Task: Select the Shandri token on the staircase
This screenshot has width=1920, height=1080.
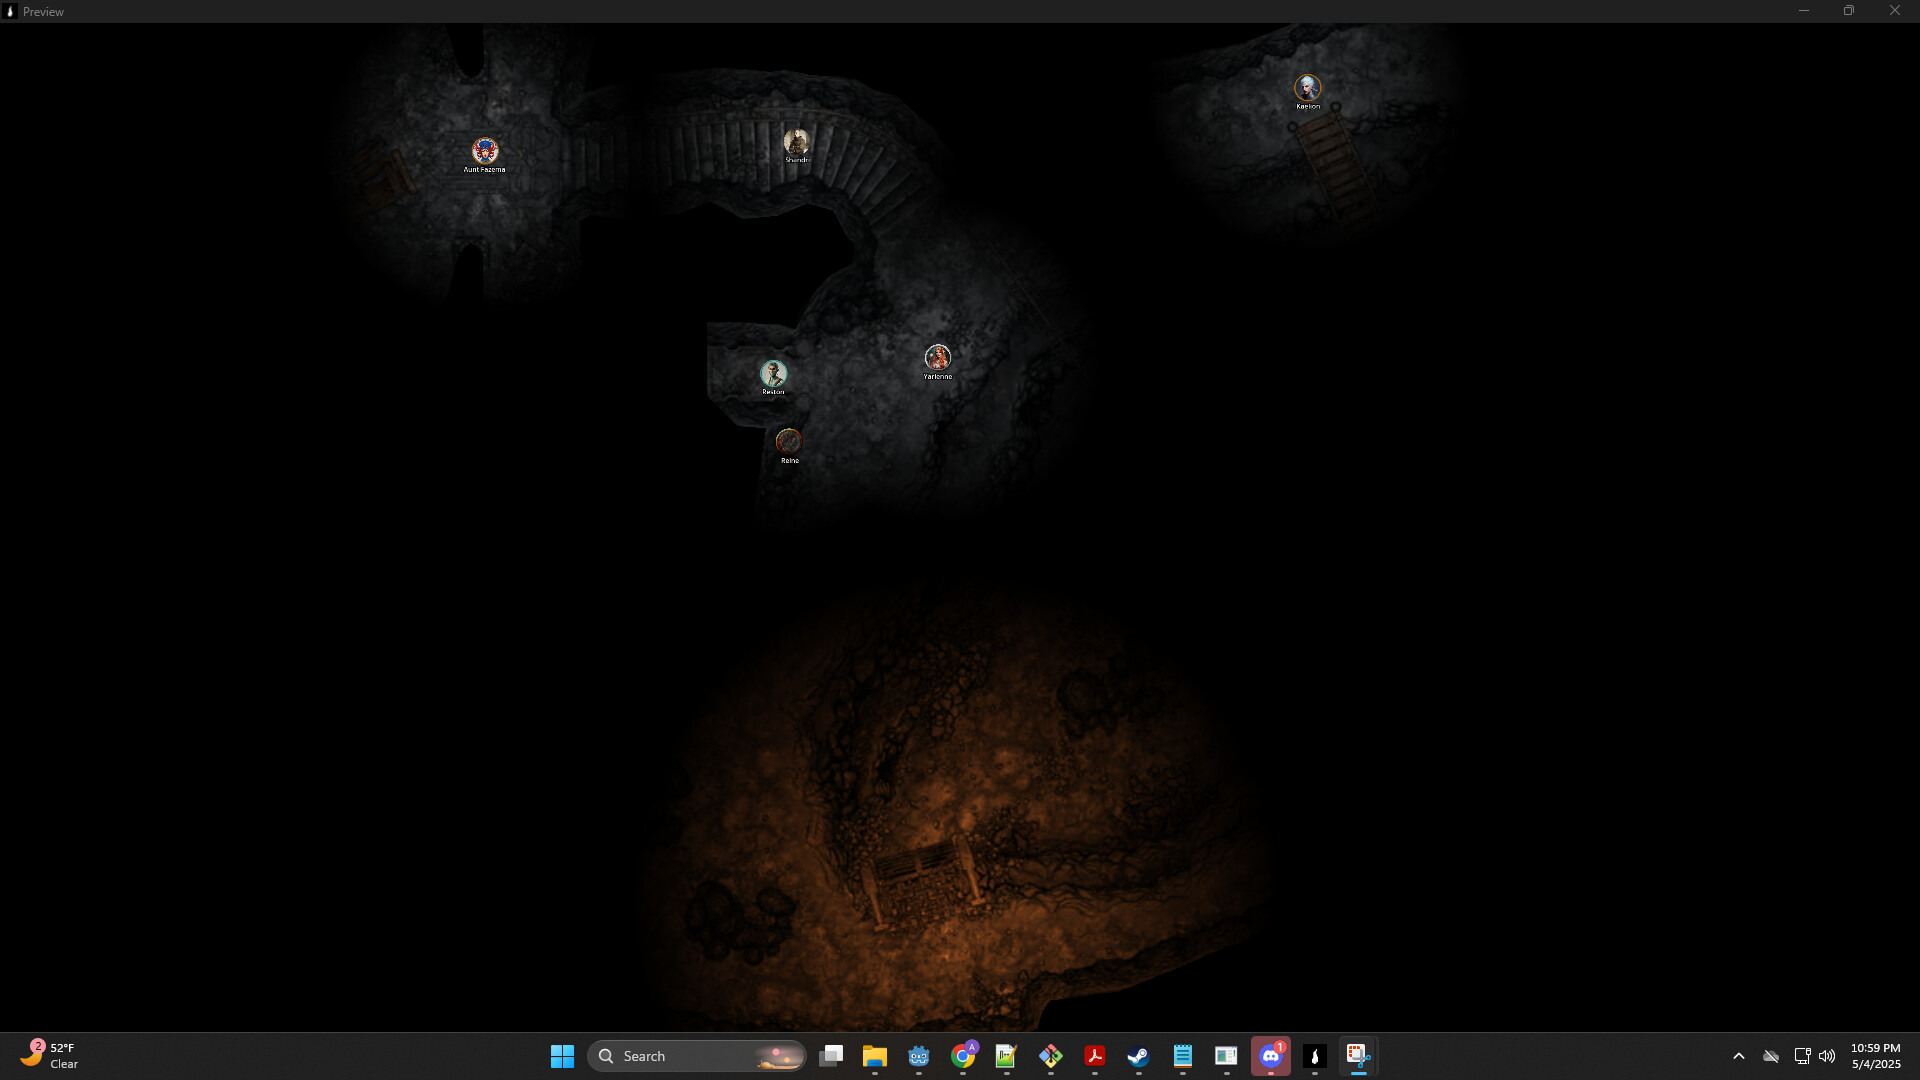Action: [x=797, y=143]
